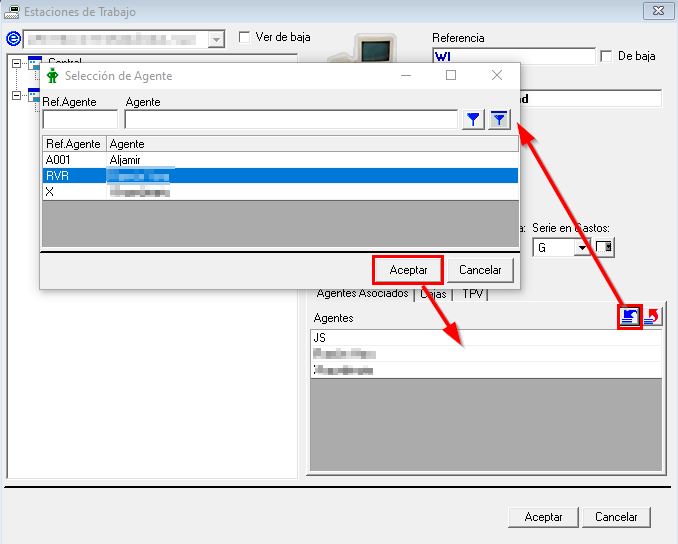Click Aceptar in Selección de Agente dialog

coord(408,270)
